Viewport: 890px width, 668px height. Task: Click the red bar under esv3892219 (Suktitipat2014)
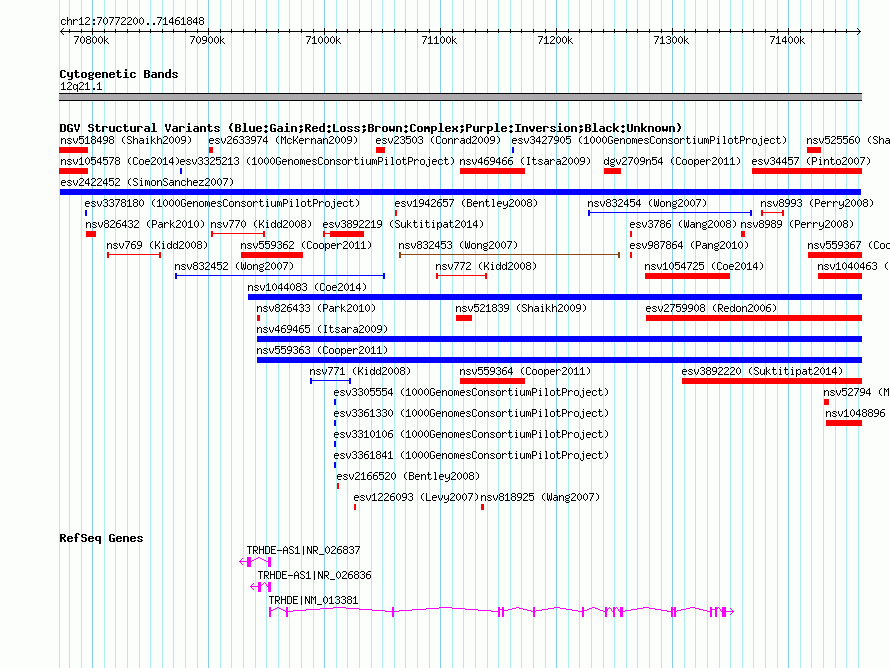[x=343, y=234]
